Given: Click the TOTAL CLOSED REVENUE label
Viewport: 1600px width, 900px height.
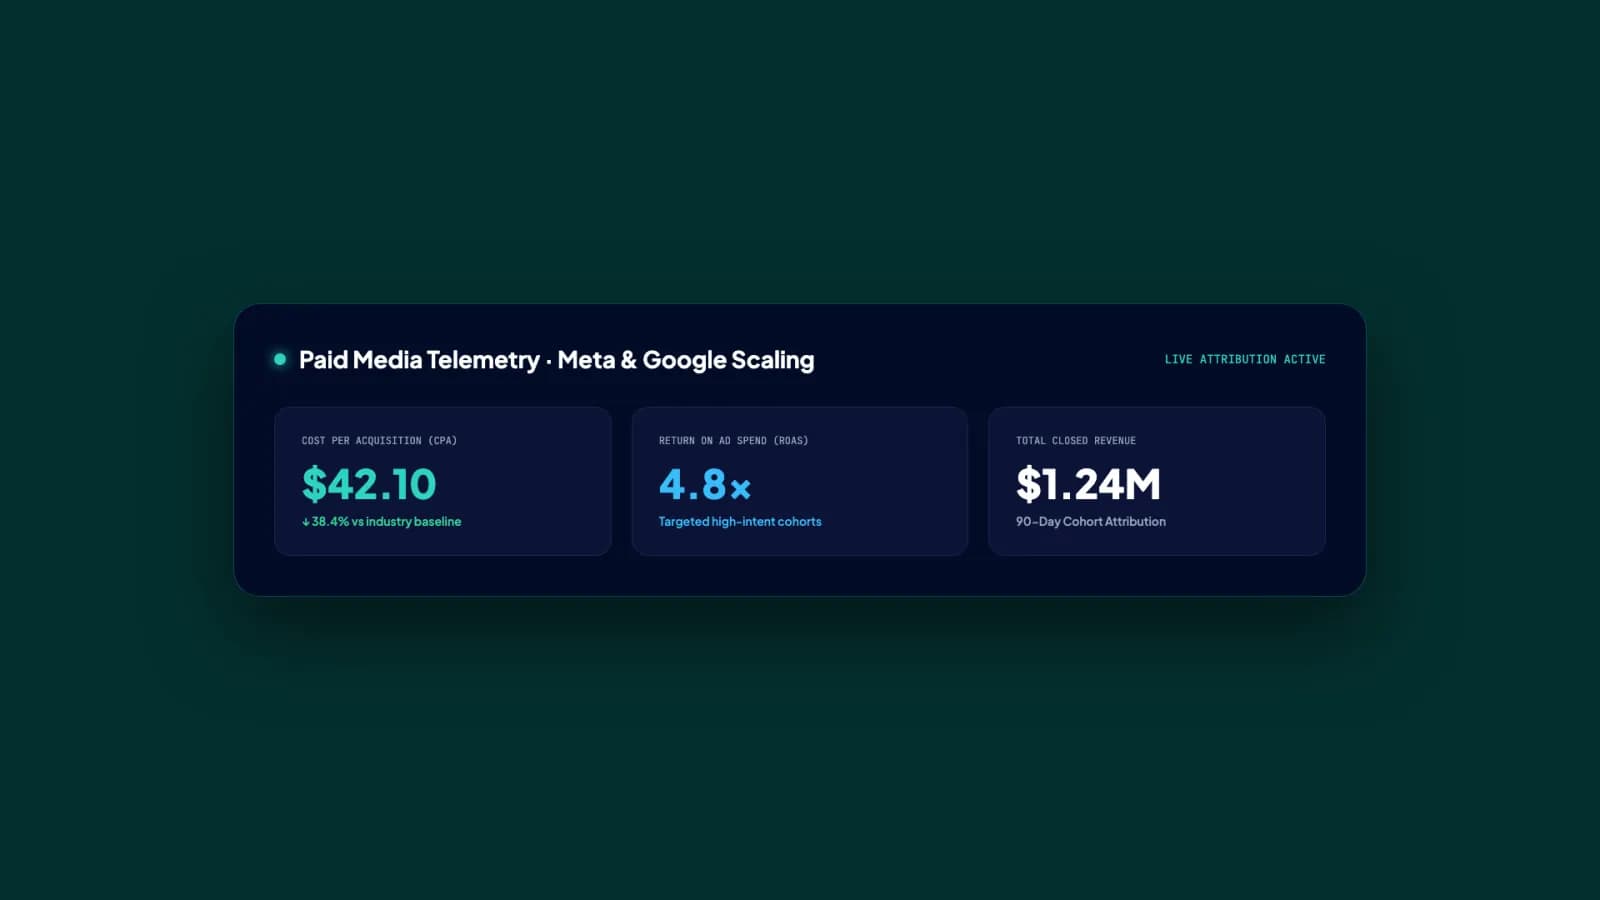Looking at the screenshot, I should [x=1076, y=440].
